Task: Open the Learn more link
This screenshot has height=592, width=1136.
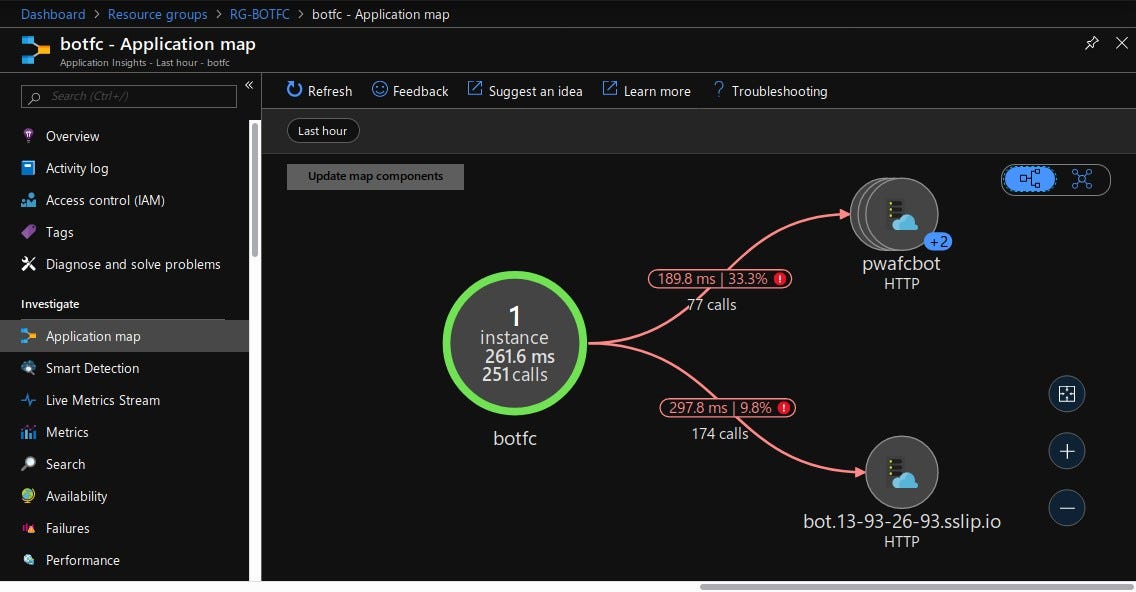Action: (647, 91)
